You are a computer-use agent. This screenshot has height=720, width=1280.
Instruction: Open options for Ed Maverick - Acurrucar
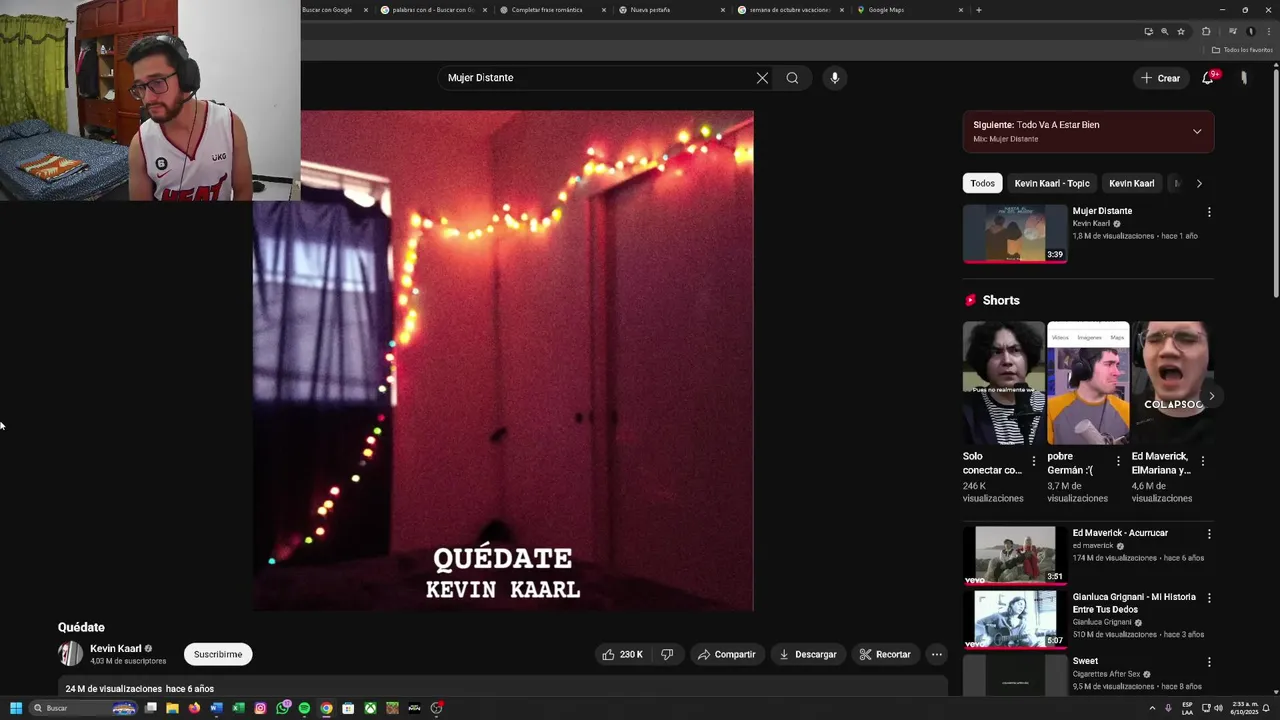[1209, 534]
